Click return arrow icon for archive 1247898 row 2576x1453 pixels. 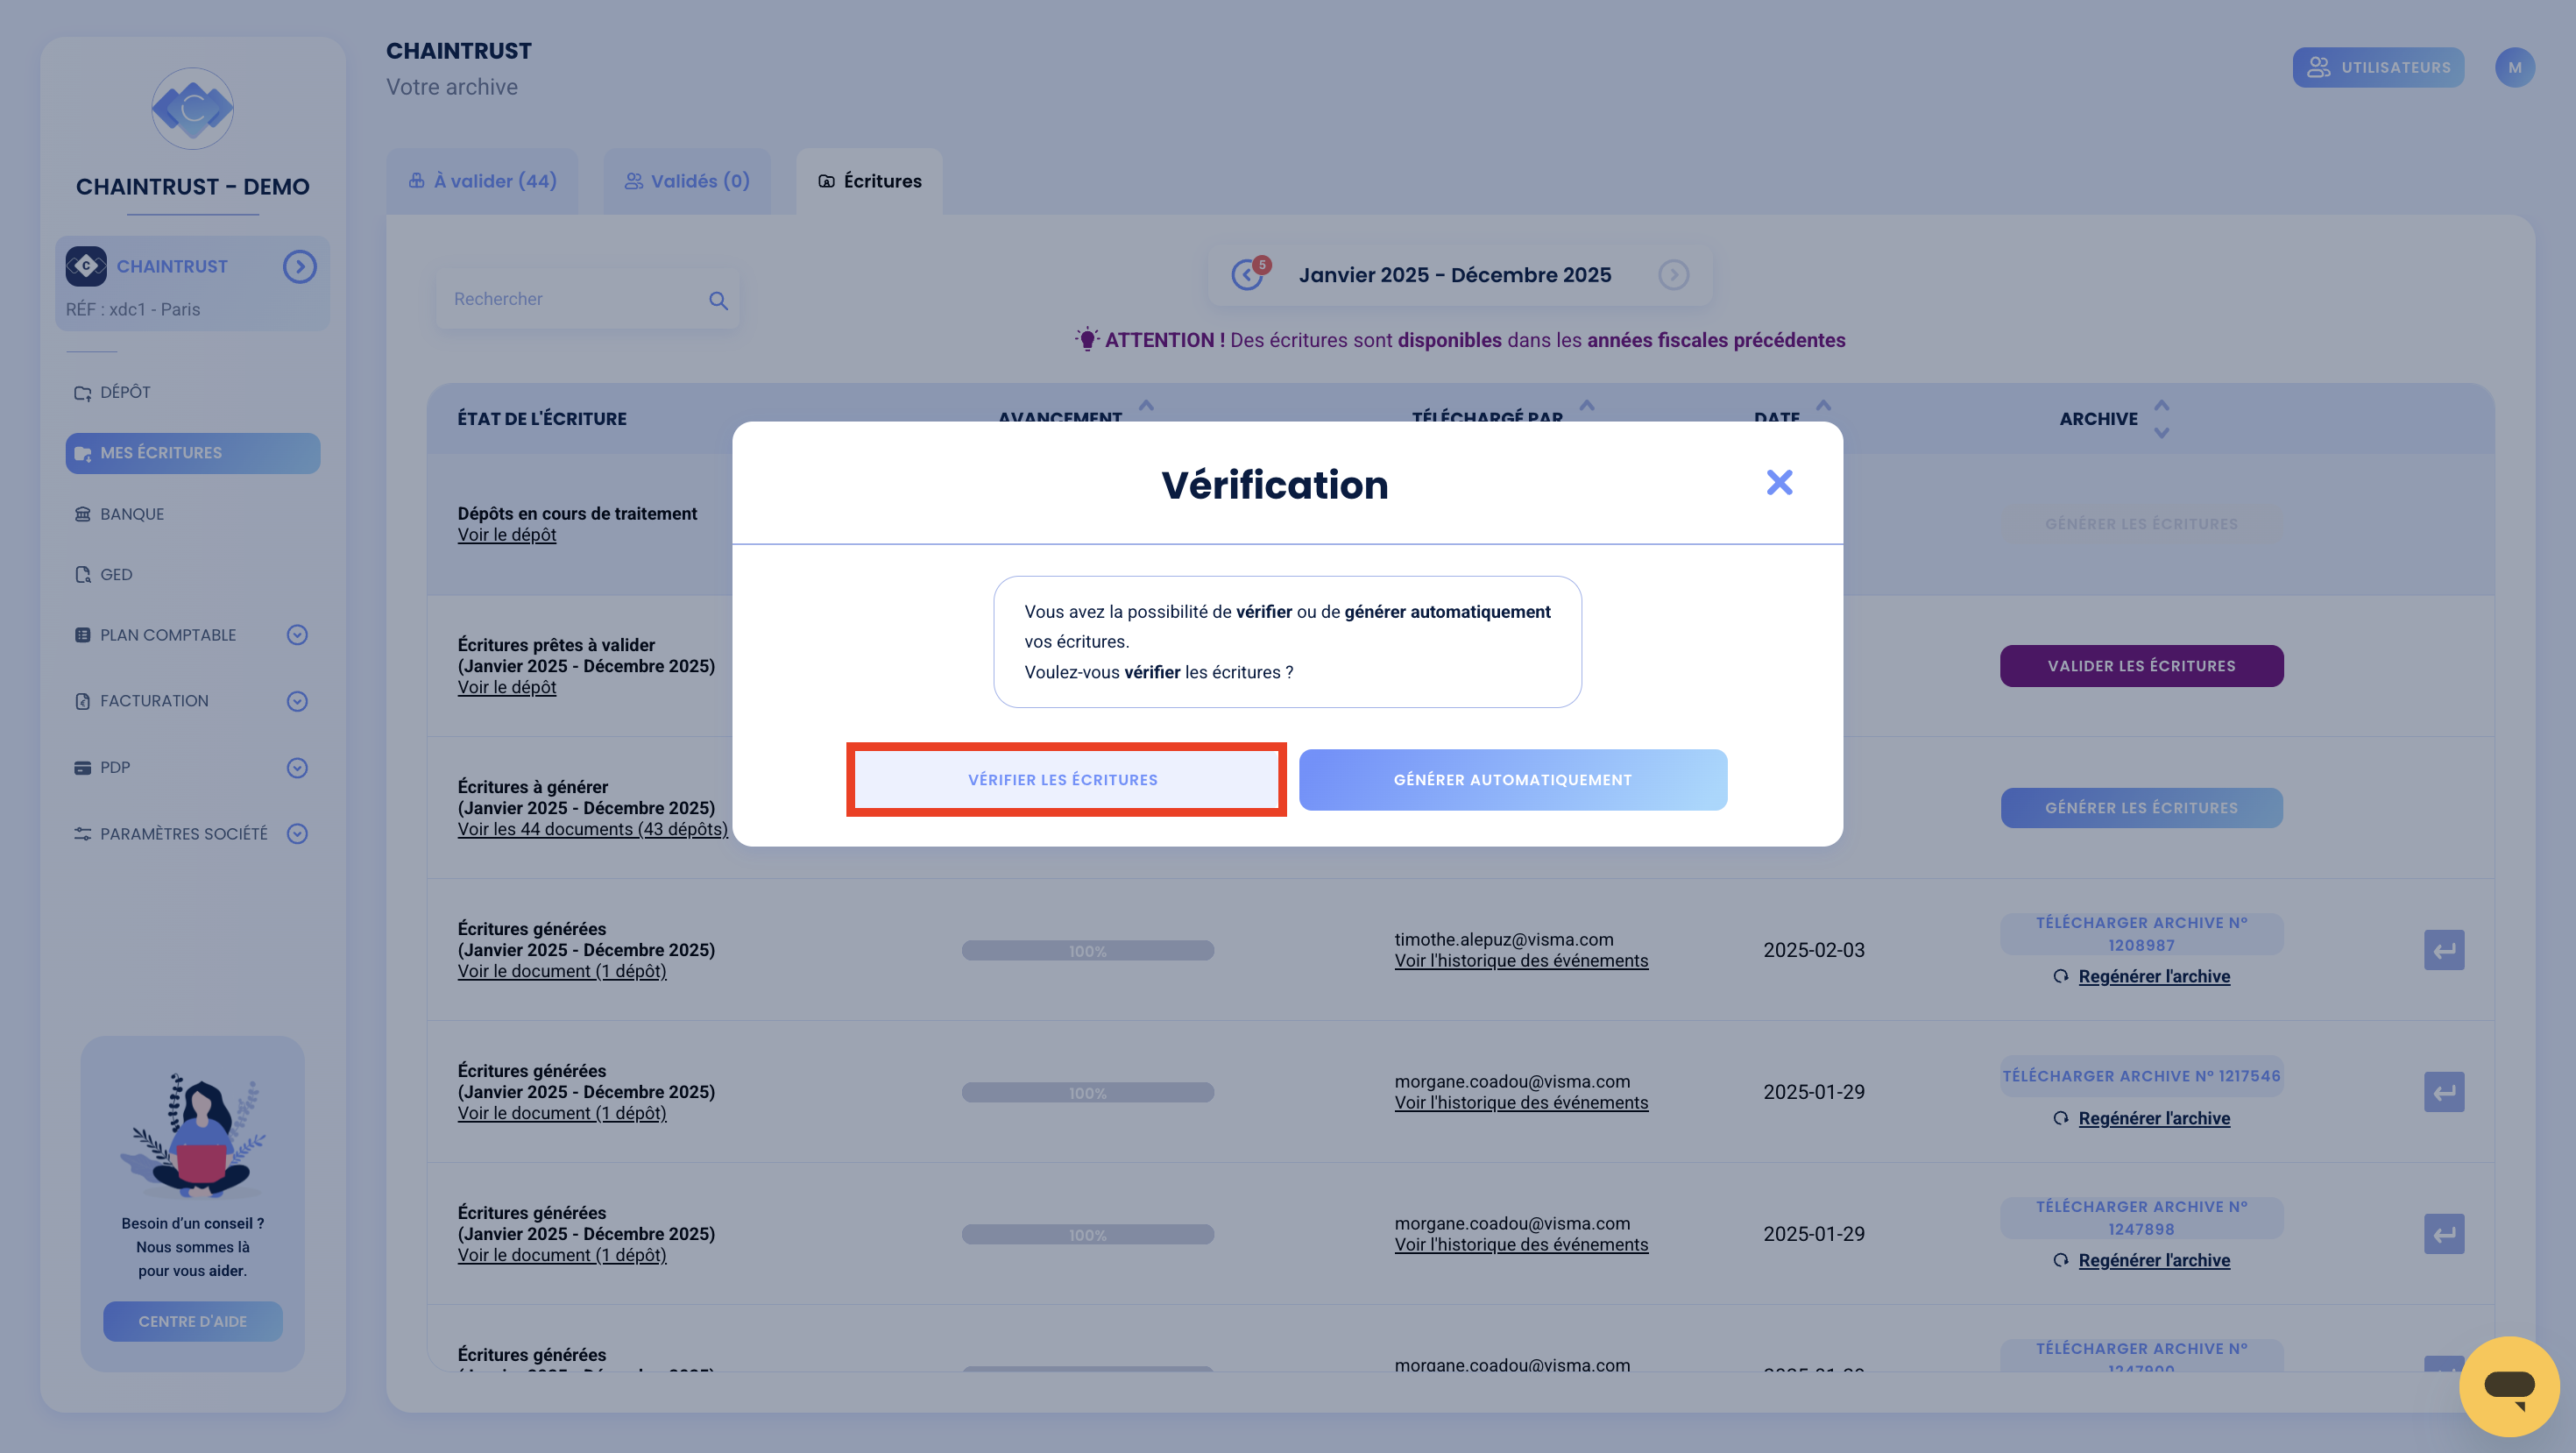coord(2443,1234)
